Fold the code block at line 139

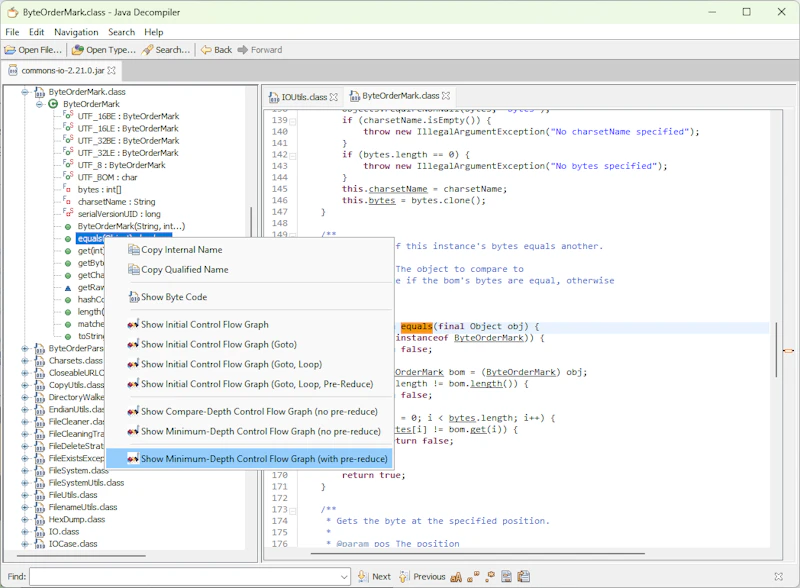pos(293,121)
